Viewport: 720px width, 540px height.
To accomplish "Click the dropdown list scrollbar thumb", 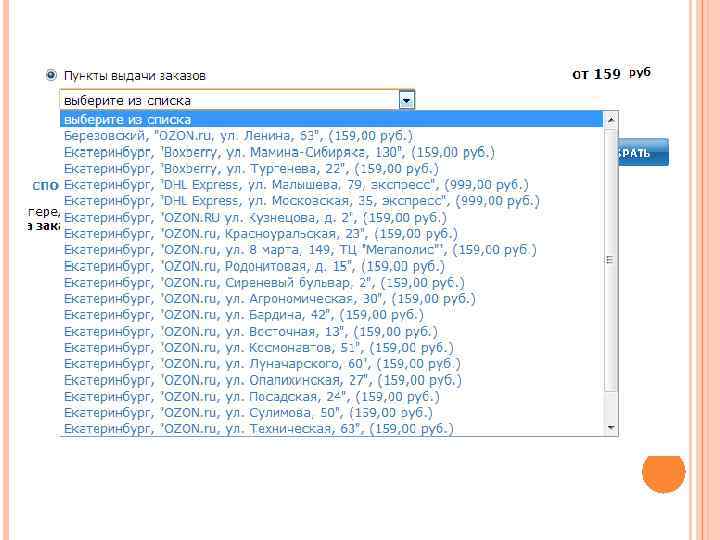I will pyautogui.click(x=611, y=260).
